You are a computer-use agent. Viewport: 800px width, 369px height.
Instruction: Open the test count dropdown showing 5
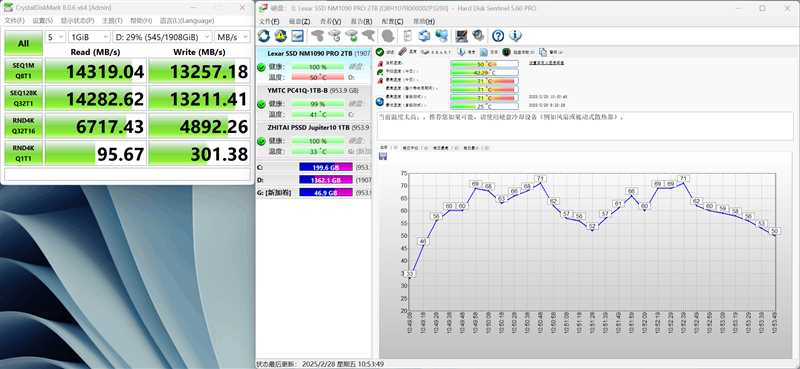click(x=56, y=37)
